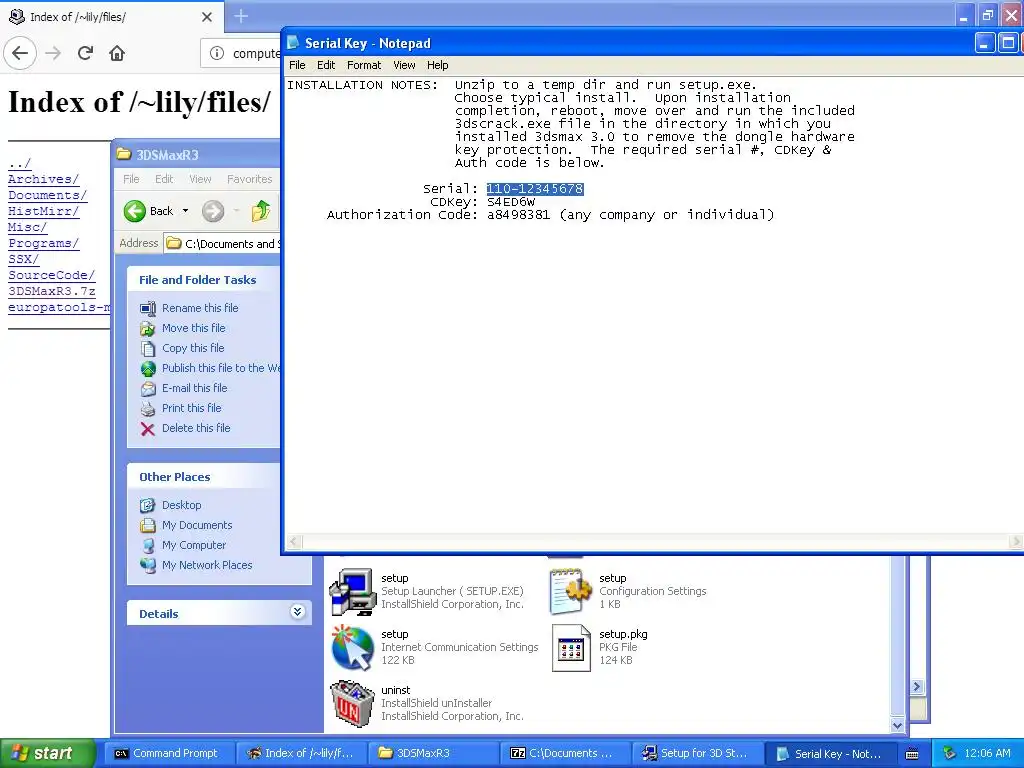Click Back button in 3DSMaxR3 window
Image resolution: width=1024 pixels, height=768 pixels.
[x=149, y=211]
